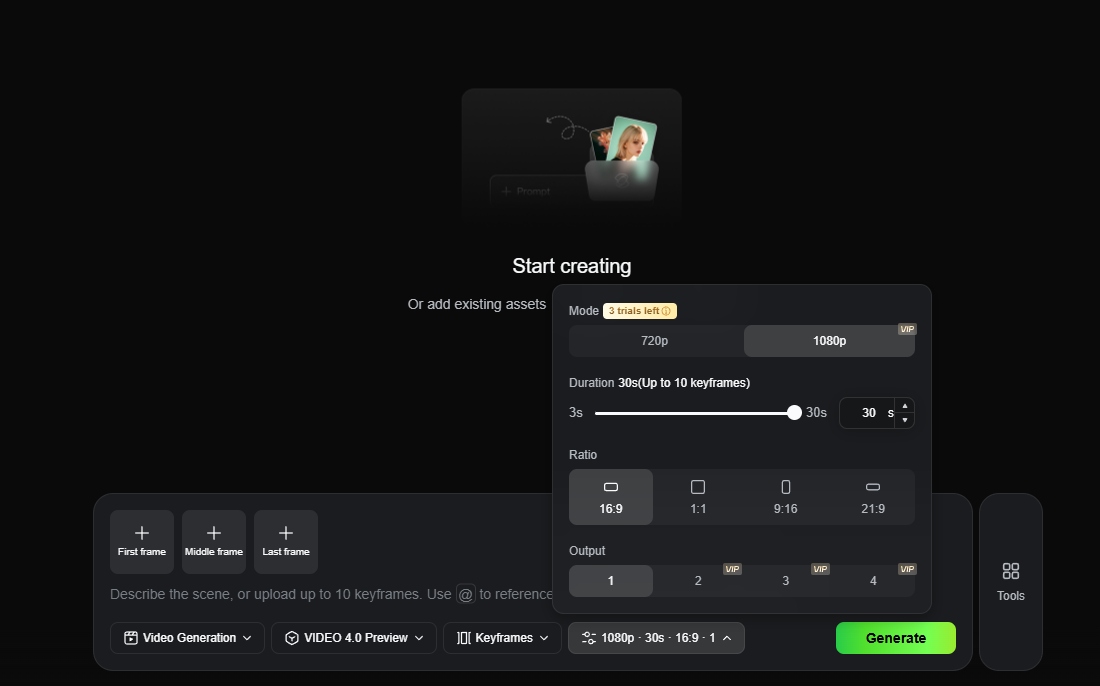Viewport: 1100px width, 686px height.
Task: Choose the 9:16 portrait ratio
Action: click(x=786, y=497)
